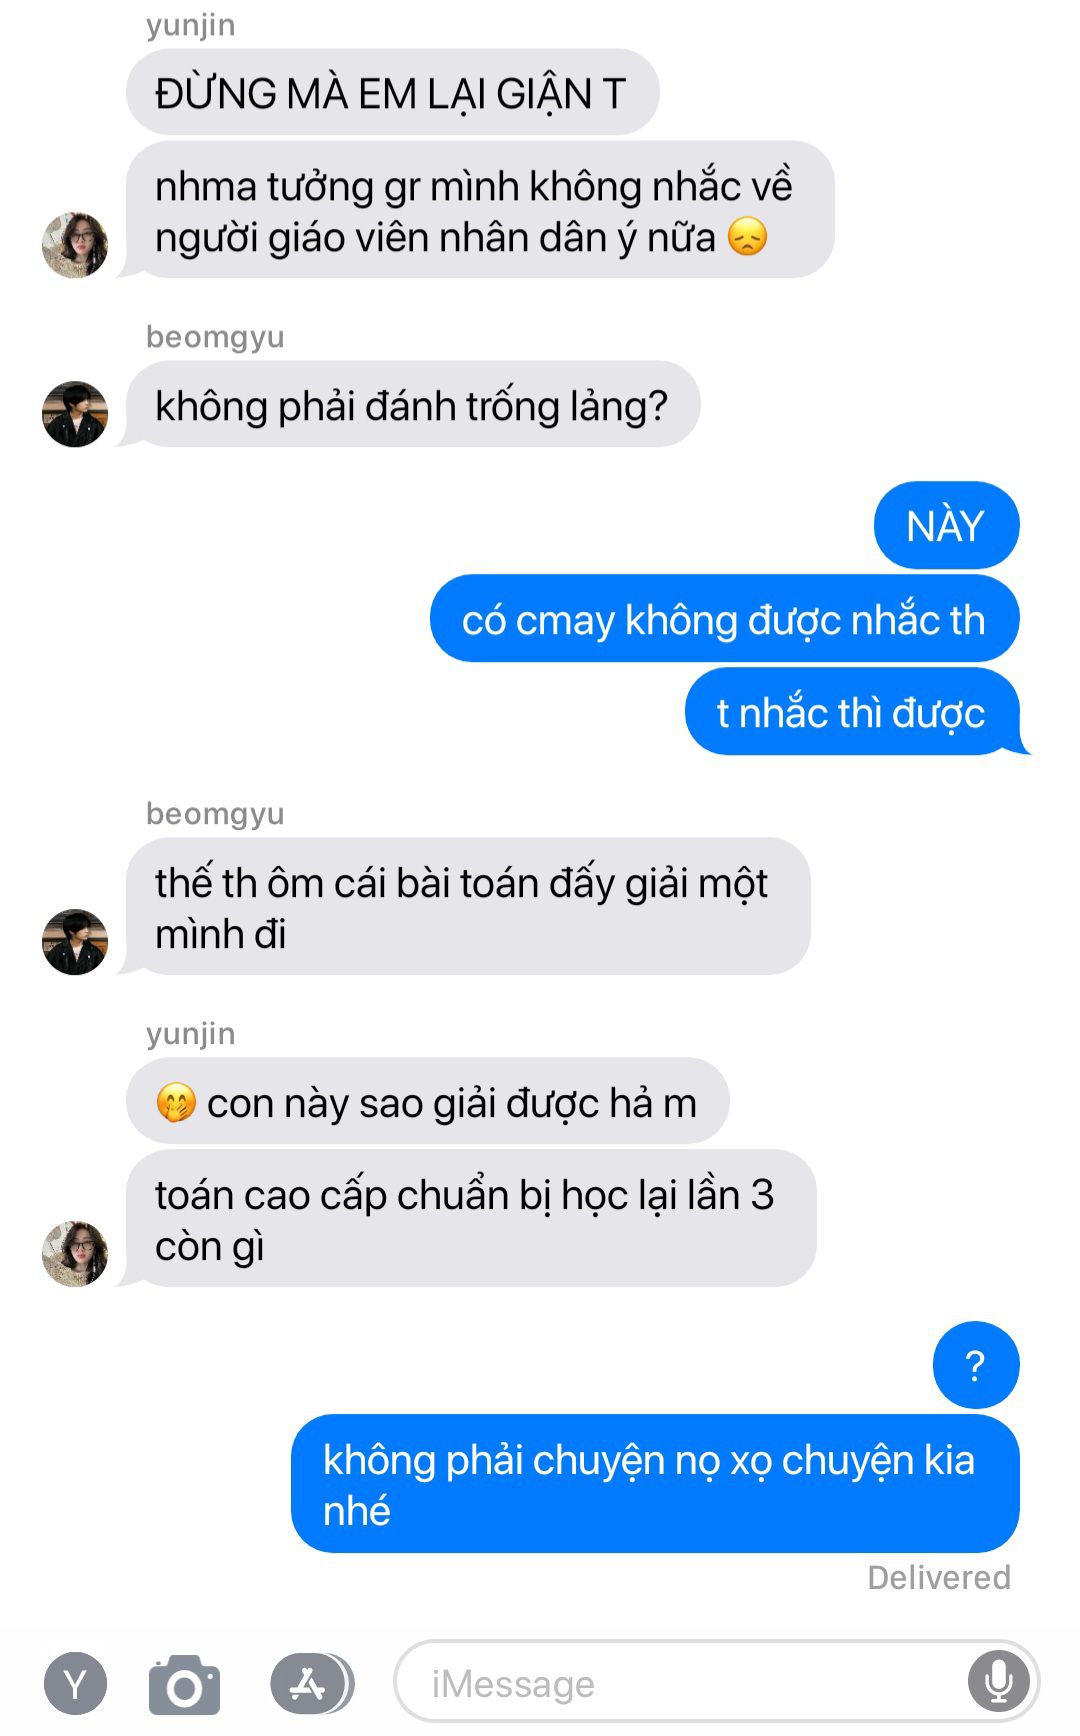1080x1736 pixels.
Task: Tap the 'thế th ôm cái bài toán' bubble
Action: pos(466,907)
